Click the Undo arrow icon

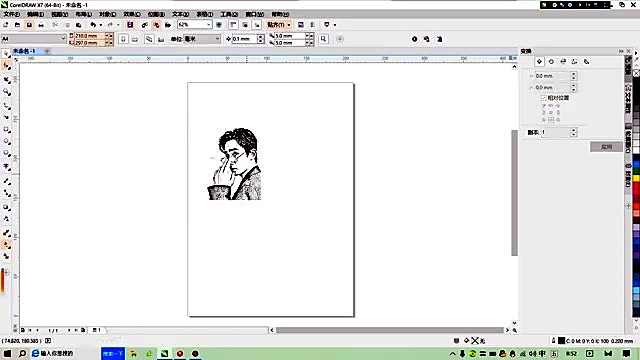coord(93,25)
